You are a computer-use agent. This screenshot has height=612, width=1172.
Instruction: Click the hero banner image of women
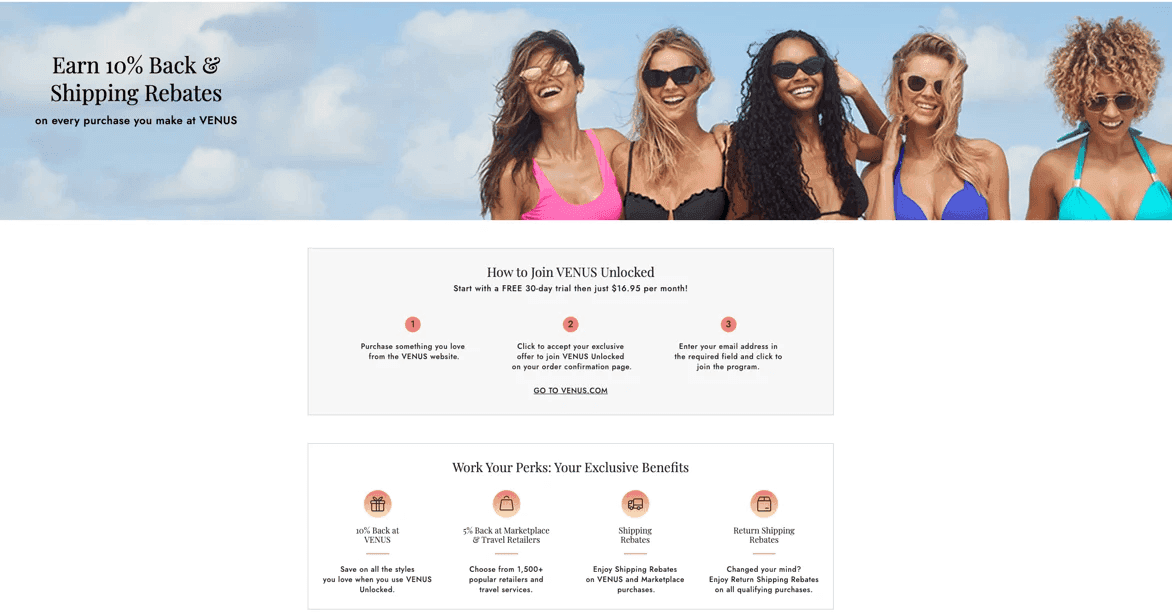pos(822,111)
